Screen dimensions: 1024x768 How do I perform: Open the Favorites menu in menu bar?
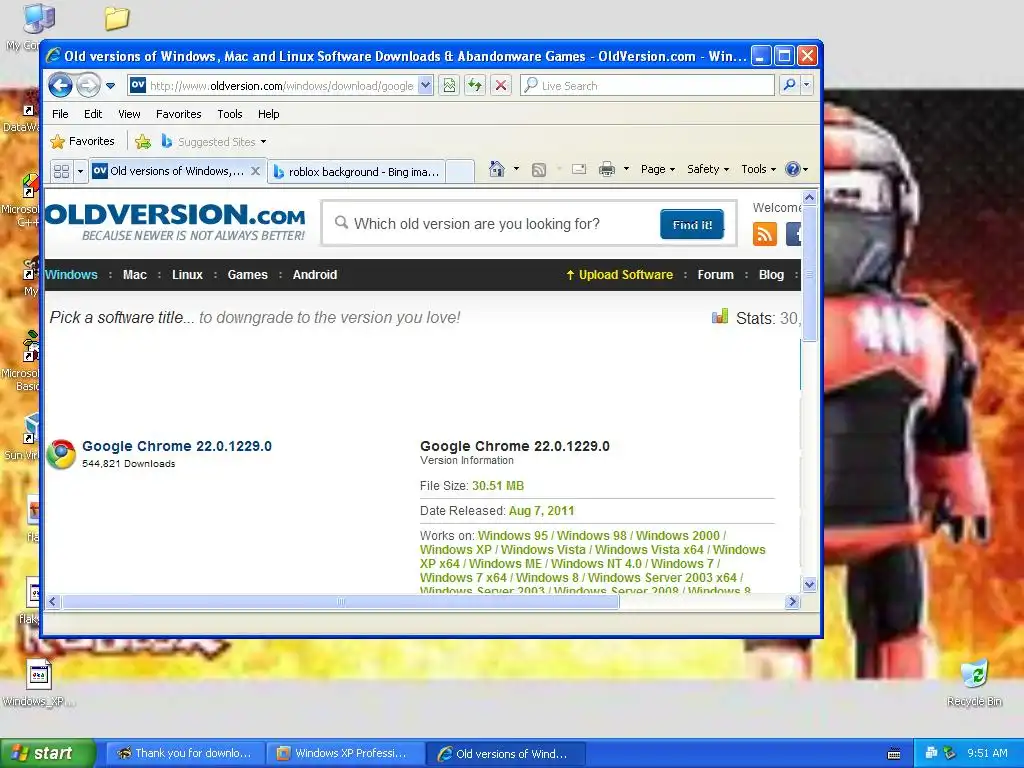point(178,114)
